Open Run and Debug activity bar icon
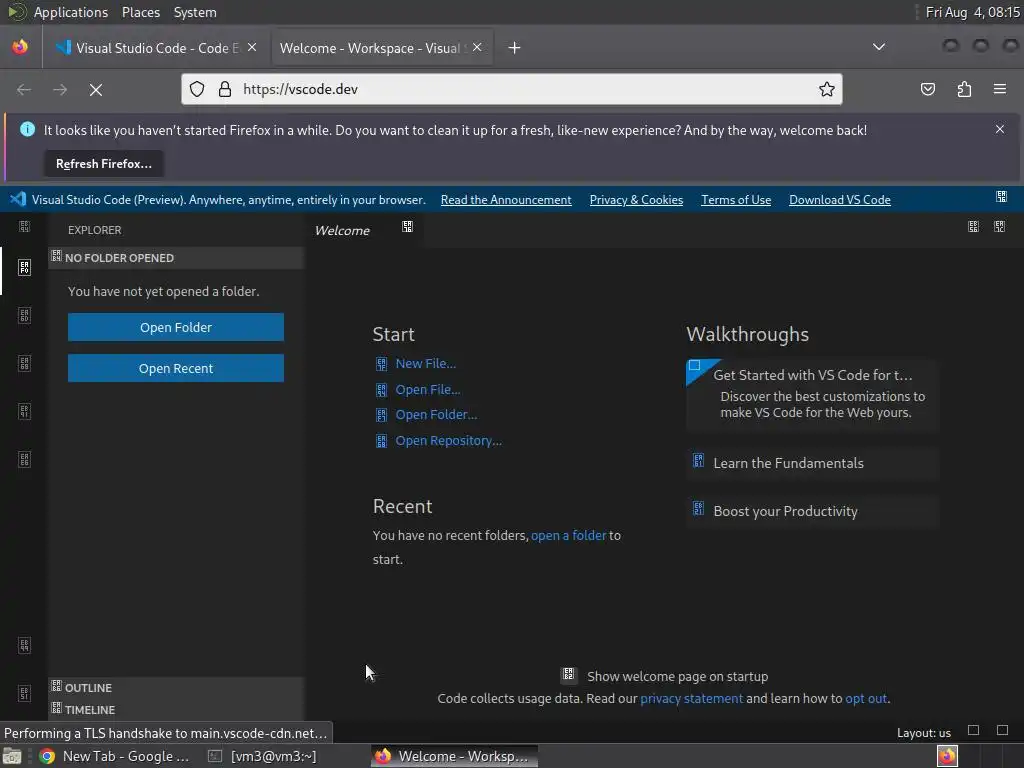The width and height of the screenshot is (1024, 768). coord(24,411)
